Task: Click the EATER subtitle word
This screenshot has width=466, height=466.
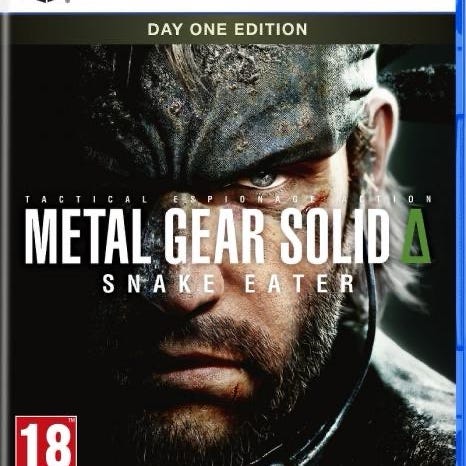Action: [x=300, y=284]
